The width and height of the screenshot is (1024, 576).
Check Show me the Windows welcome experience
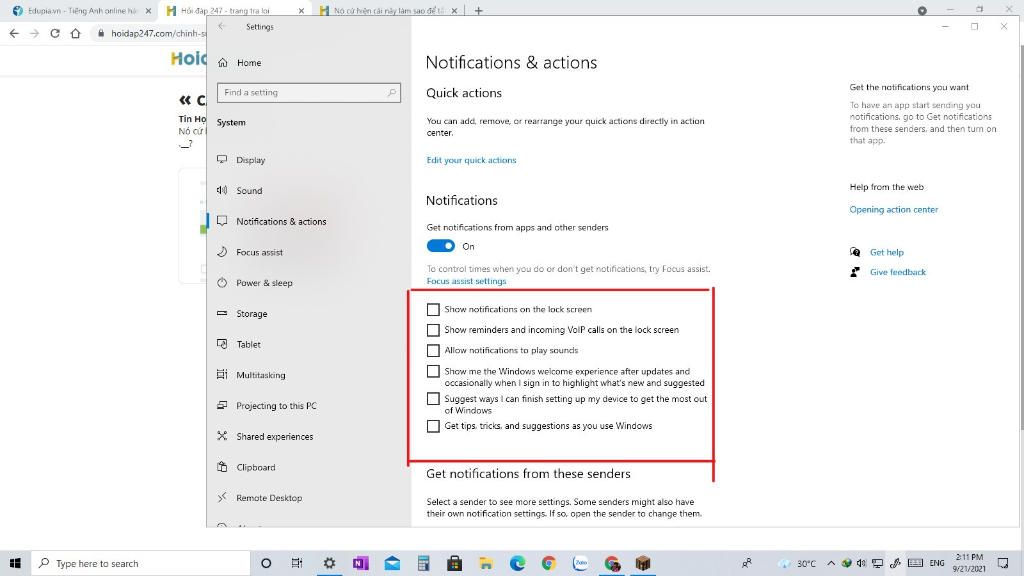point(433,372)
